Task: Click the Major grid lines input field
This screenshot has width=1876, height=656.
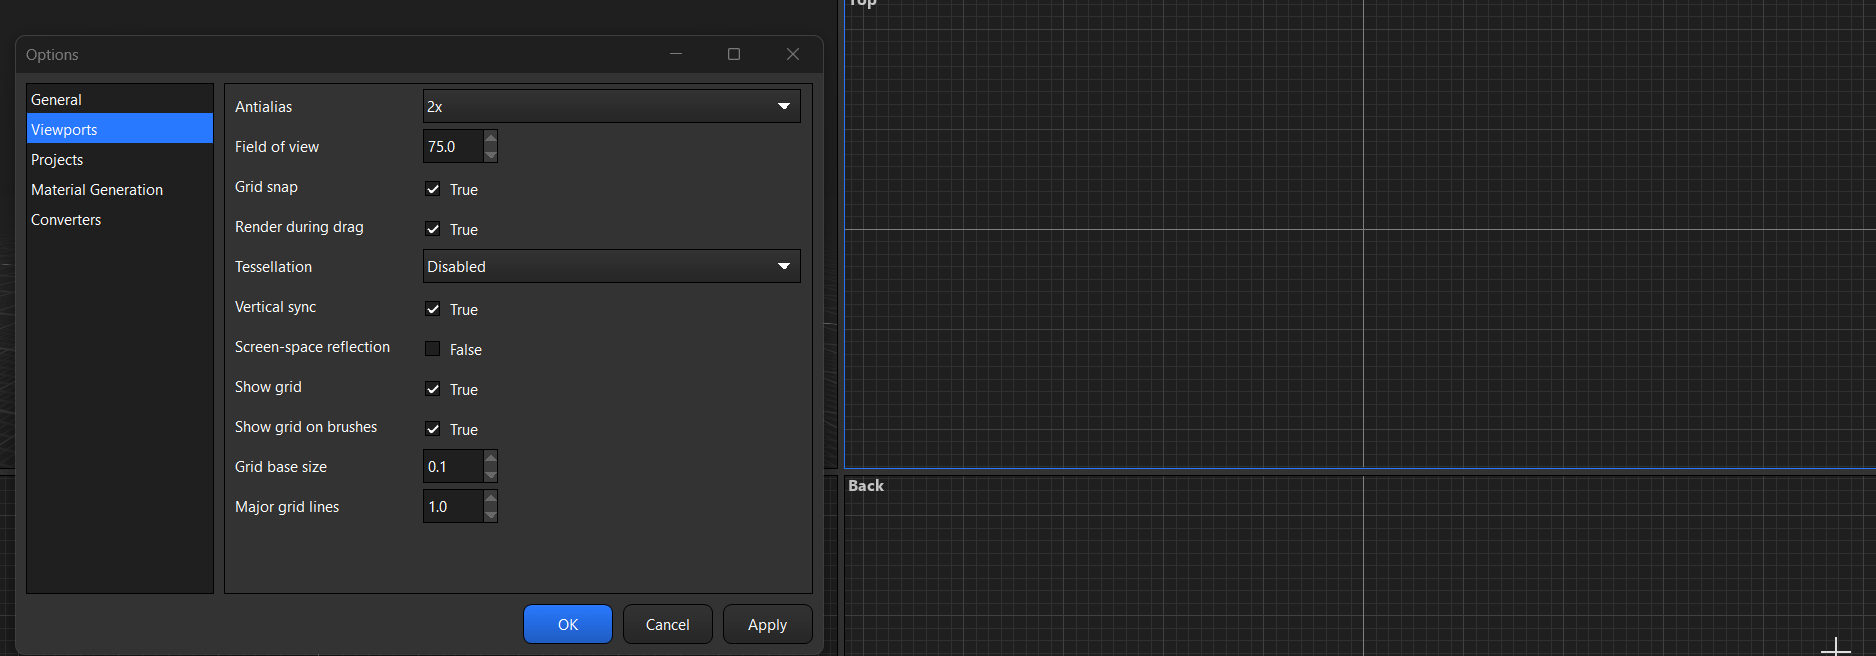Action: click(x=453, y=506)
